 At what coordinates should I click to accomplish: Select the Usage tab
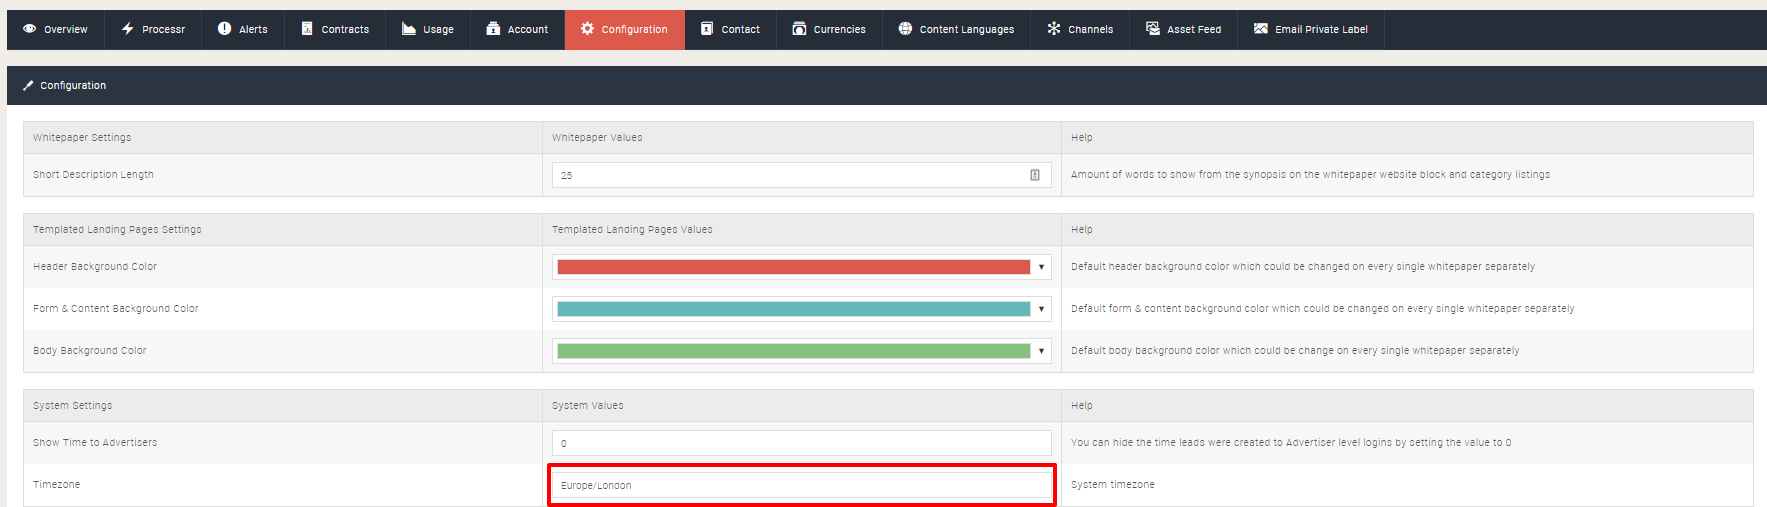click(428, 29)
